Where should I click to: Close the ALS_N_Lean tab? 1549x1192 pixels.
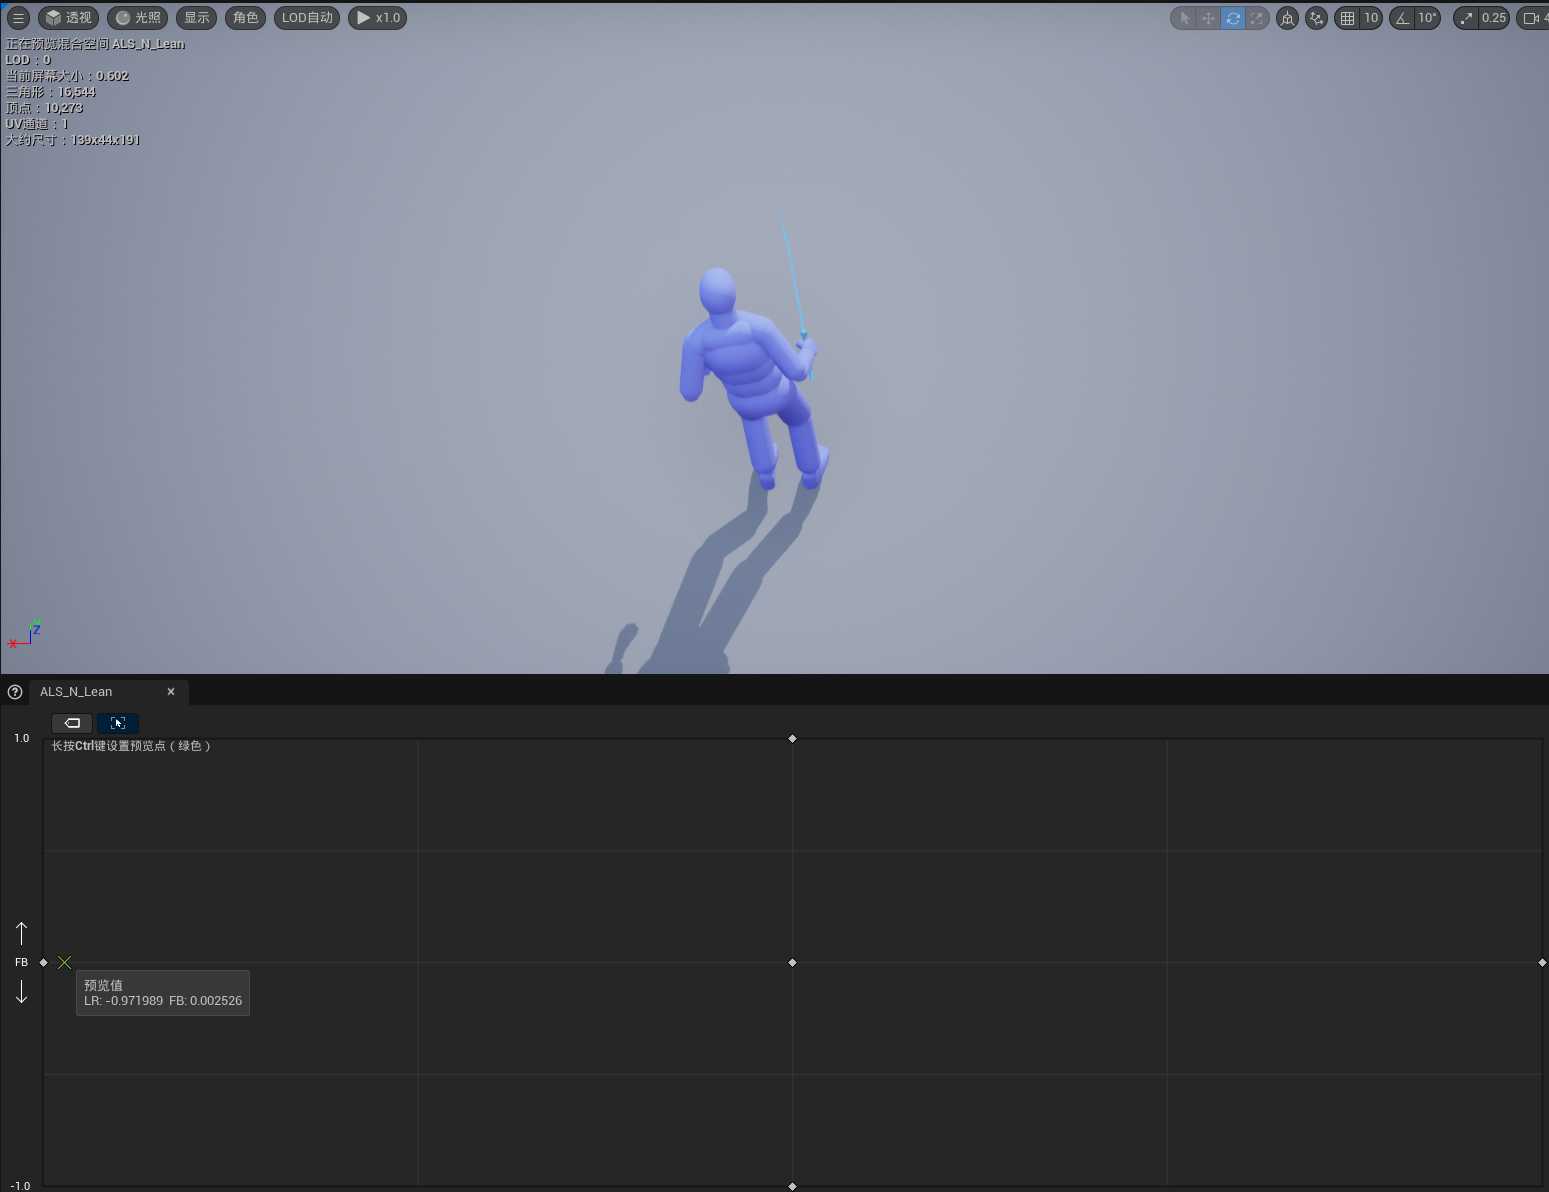[x=171, y=692]
